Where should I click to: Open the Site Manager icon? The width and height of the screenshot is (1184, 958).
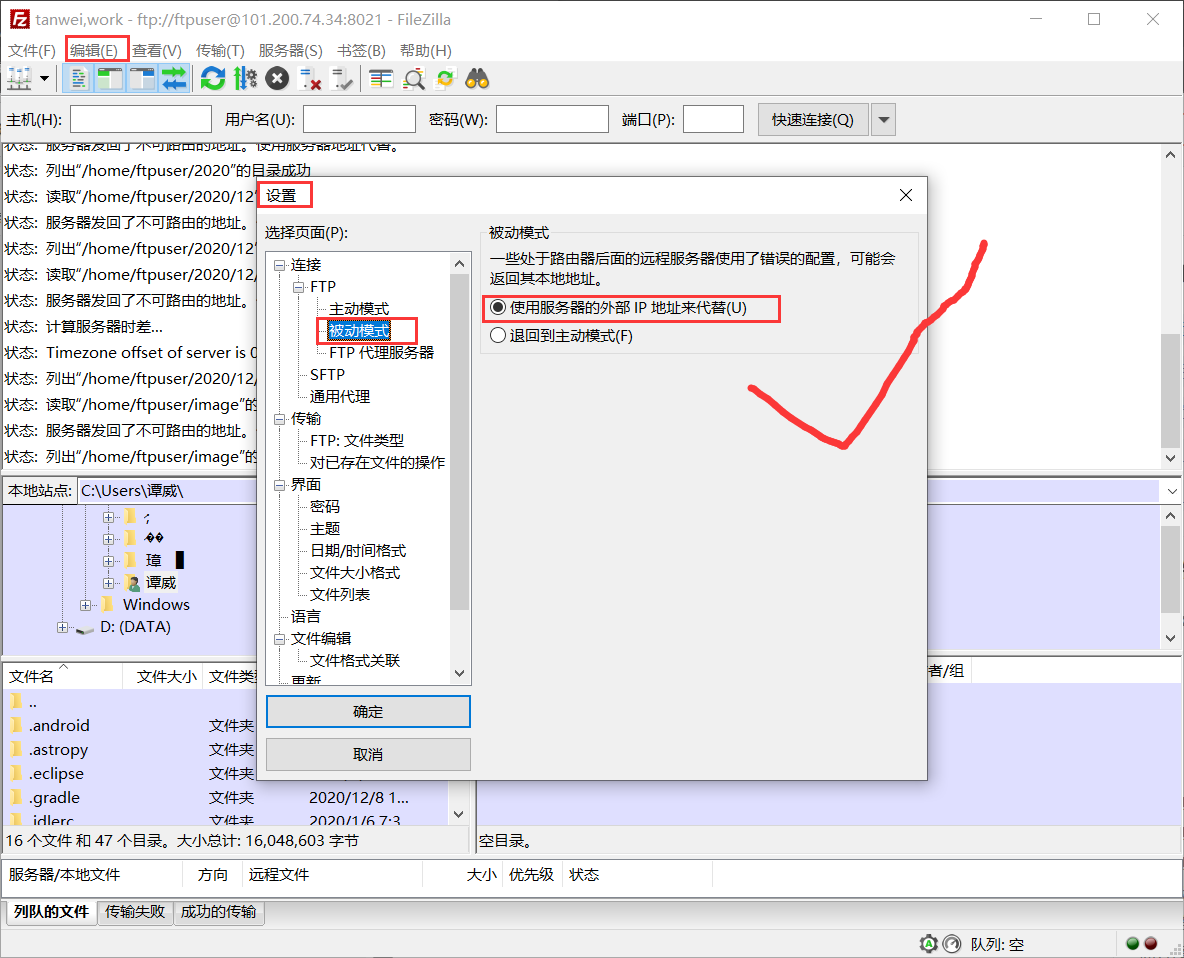pyautogui.click(x=19, y=79)
